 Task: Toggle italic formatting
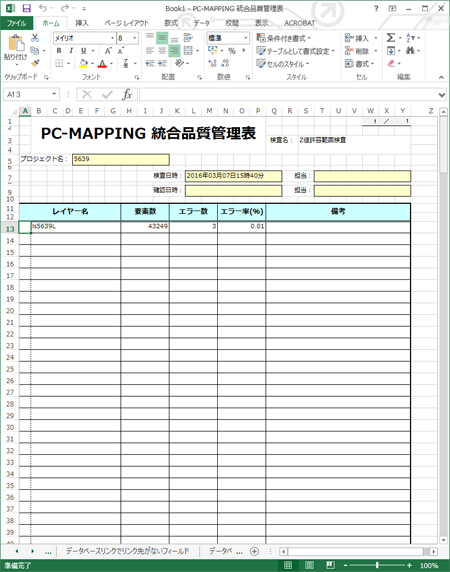[71, 51]
